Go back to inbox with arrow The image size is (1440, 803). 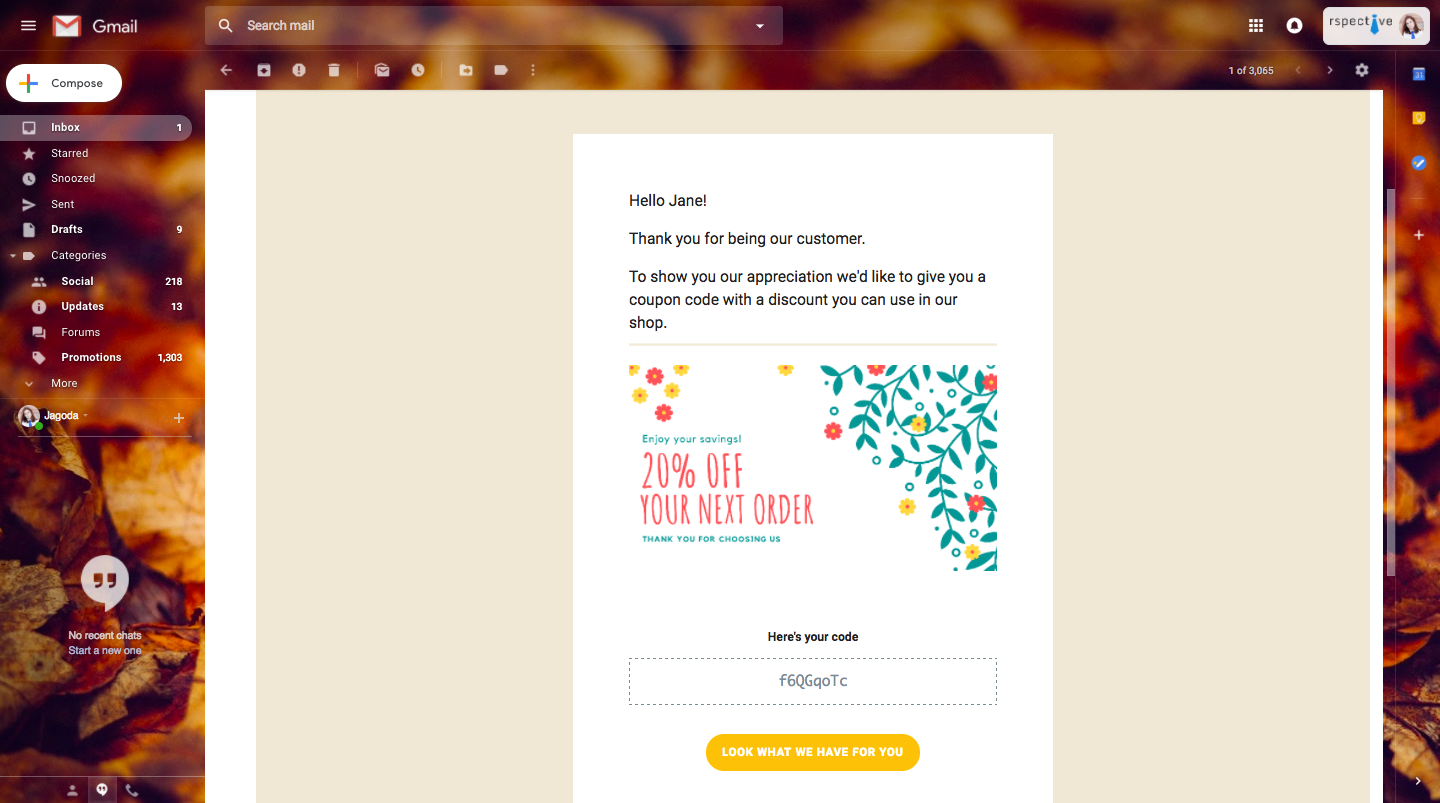point(226,70)
